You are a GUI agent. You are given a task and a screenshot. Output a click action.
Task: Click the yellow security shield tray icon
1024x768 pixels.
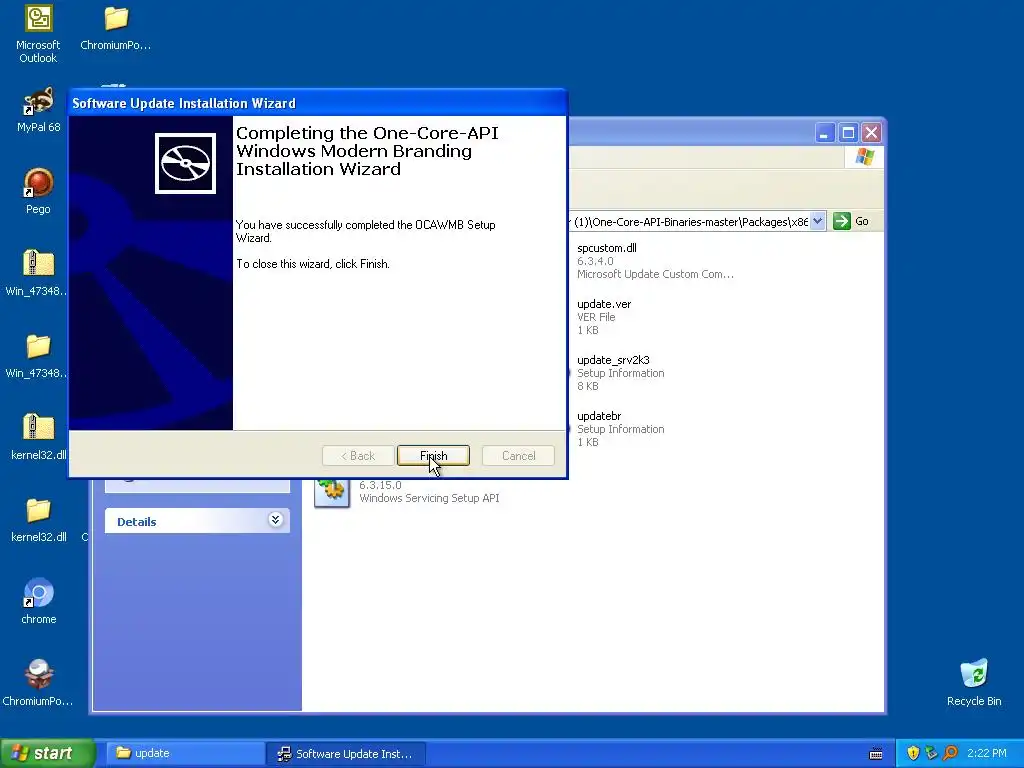coord(913,753)
